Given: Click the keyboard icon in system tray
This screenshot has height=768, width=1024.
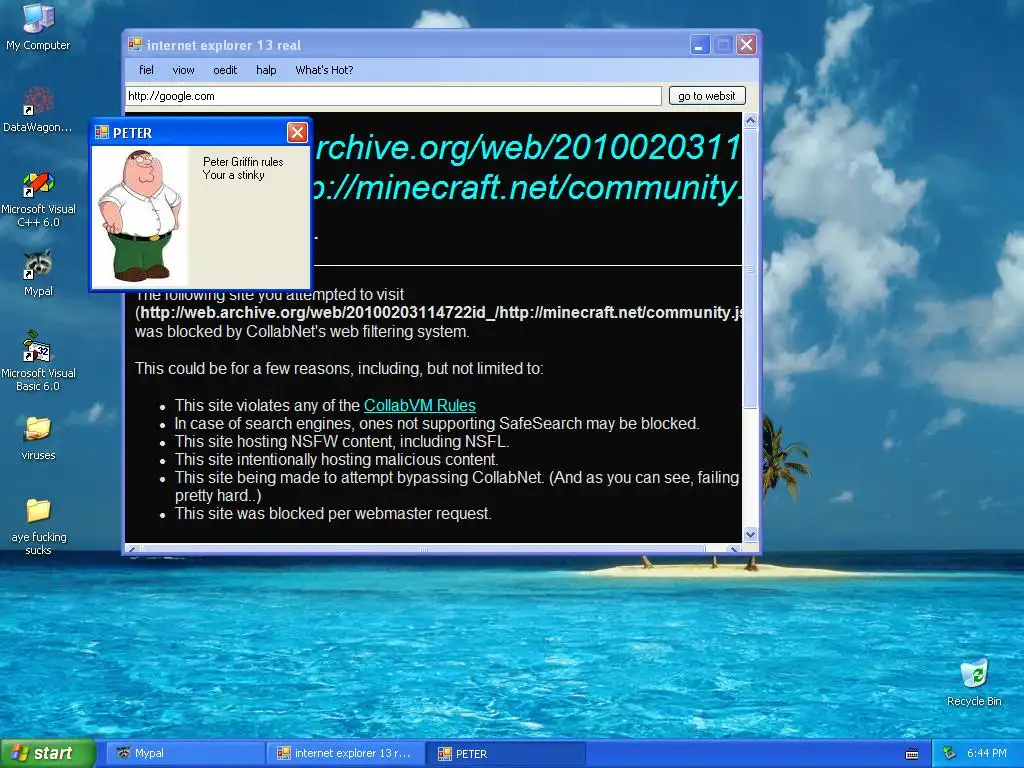Looking at the screenshot, I should 912,754.
